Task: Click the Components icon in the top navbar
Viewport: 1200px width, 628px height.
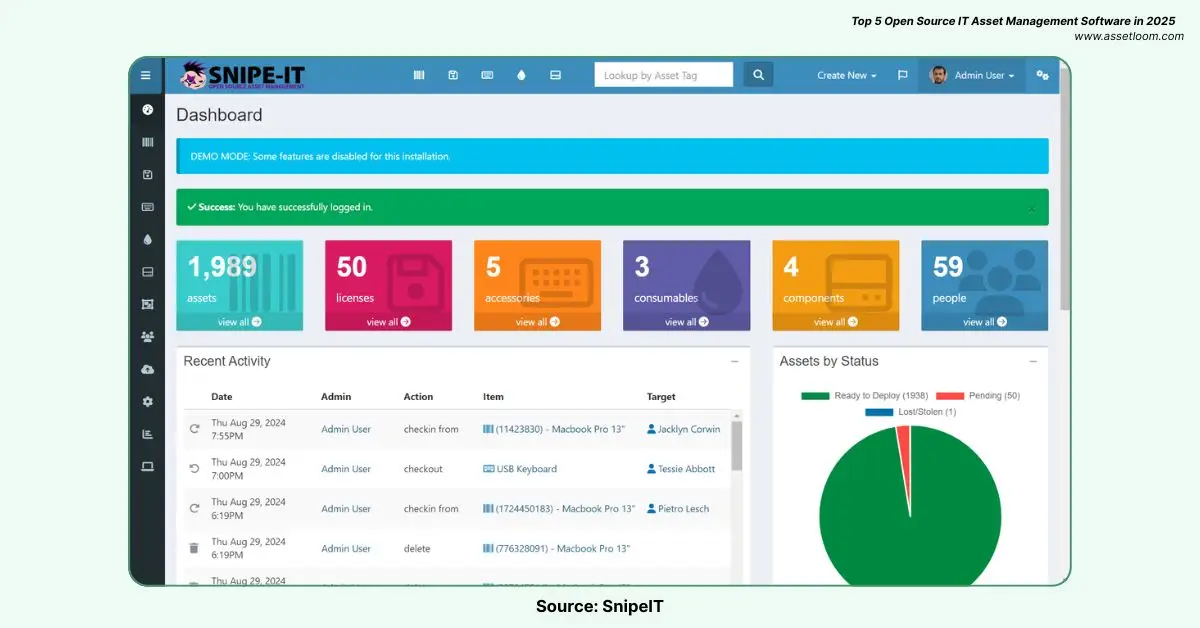Action: (x=555, y=74)
